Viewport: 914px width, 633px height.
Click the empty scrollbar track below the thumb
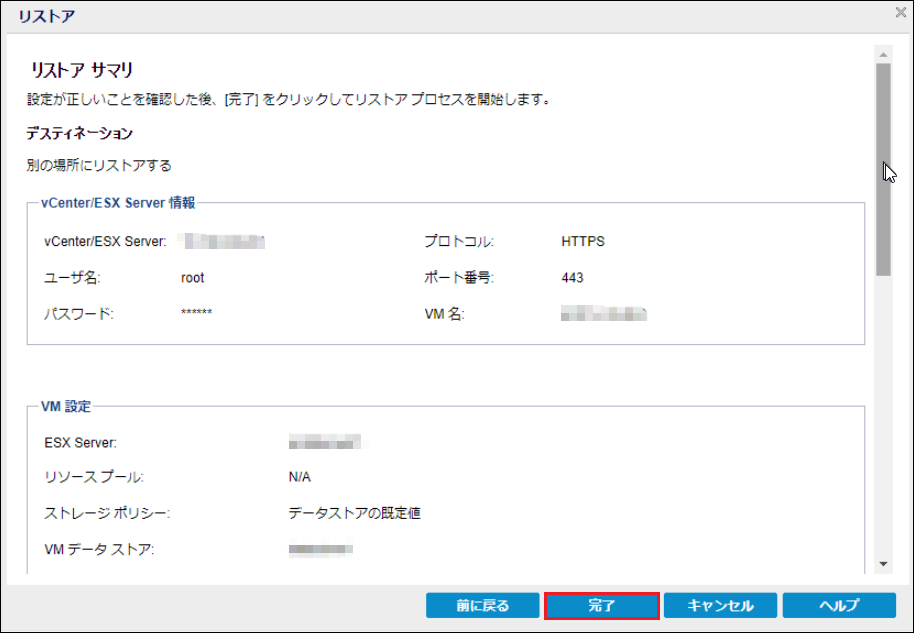[x=883, y=420]
